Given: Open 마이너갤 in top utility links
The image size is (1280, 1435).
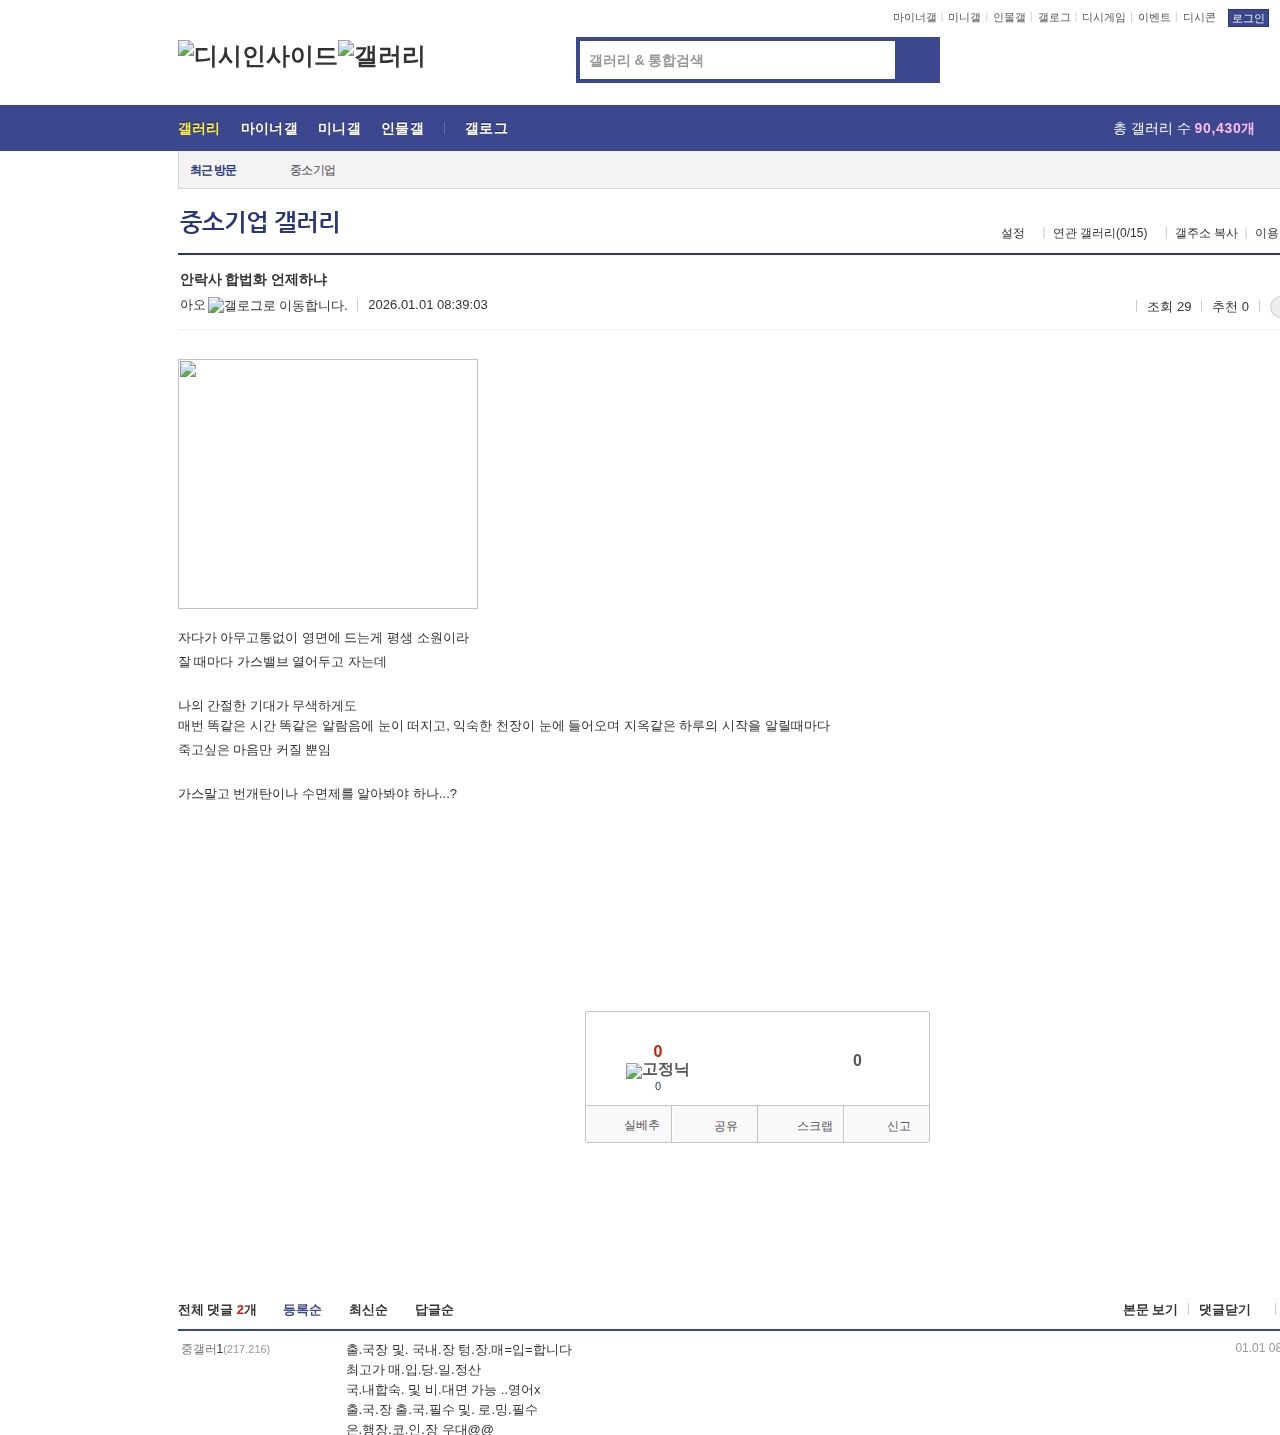Looking at the screenshot, I should click(914, 18).
